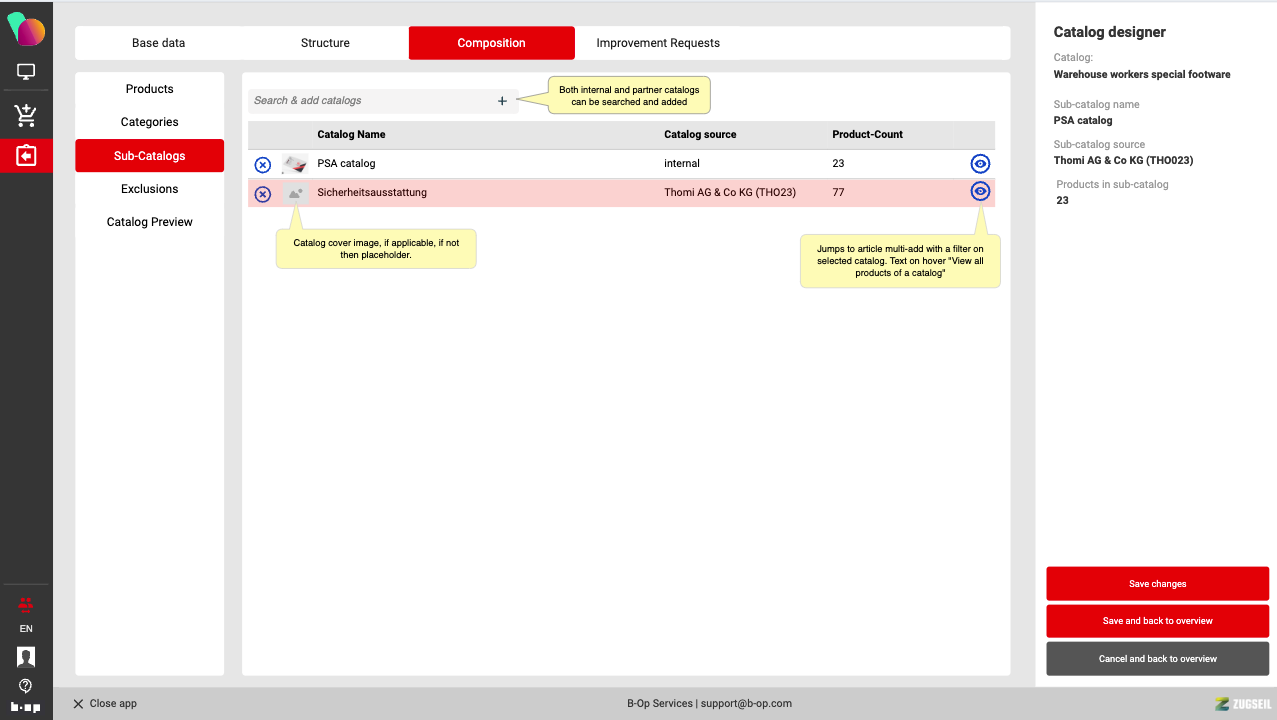Select Exclusions in the side menu

tap(149, 189)
